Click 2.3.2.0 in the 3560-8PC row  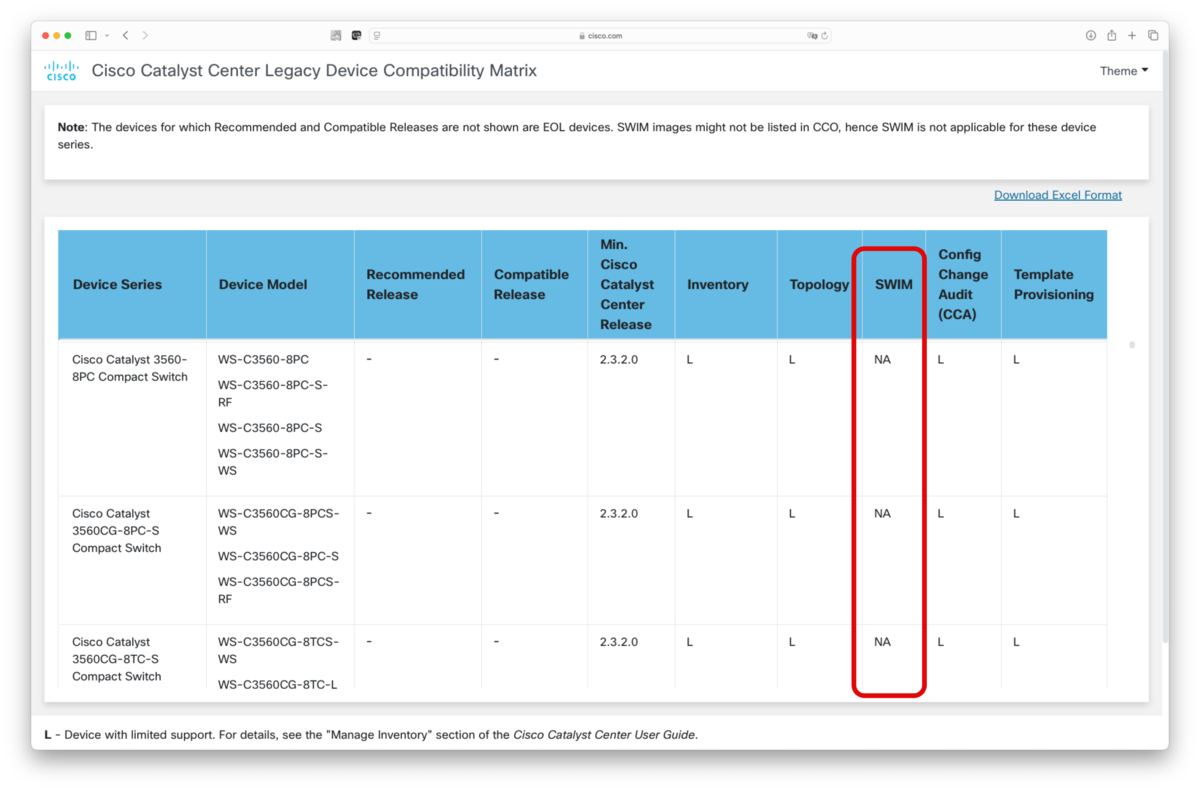(619, 359)
